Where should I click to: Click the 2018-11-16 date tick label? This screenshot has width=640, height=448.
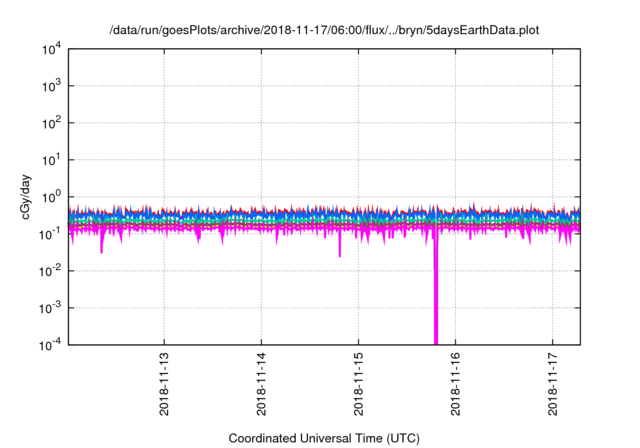456,384
